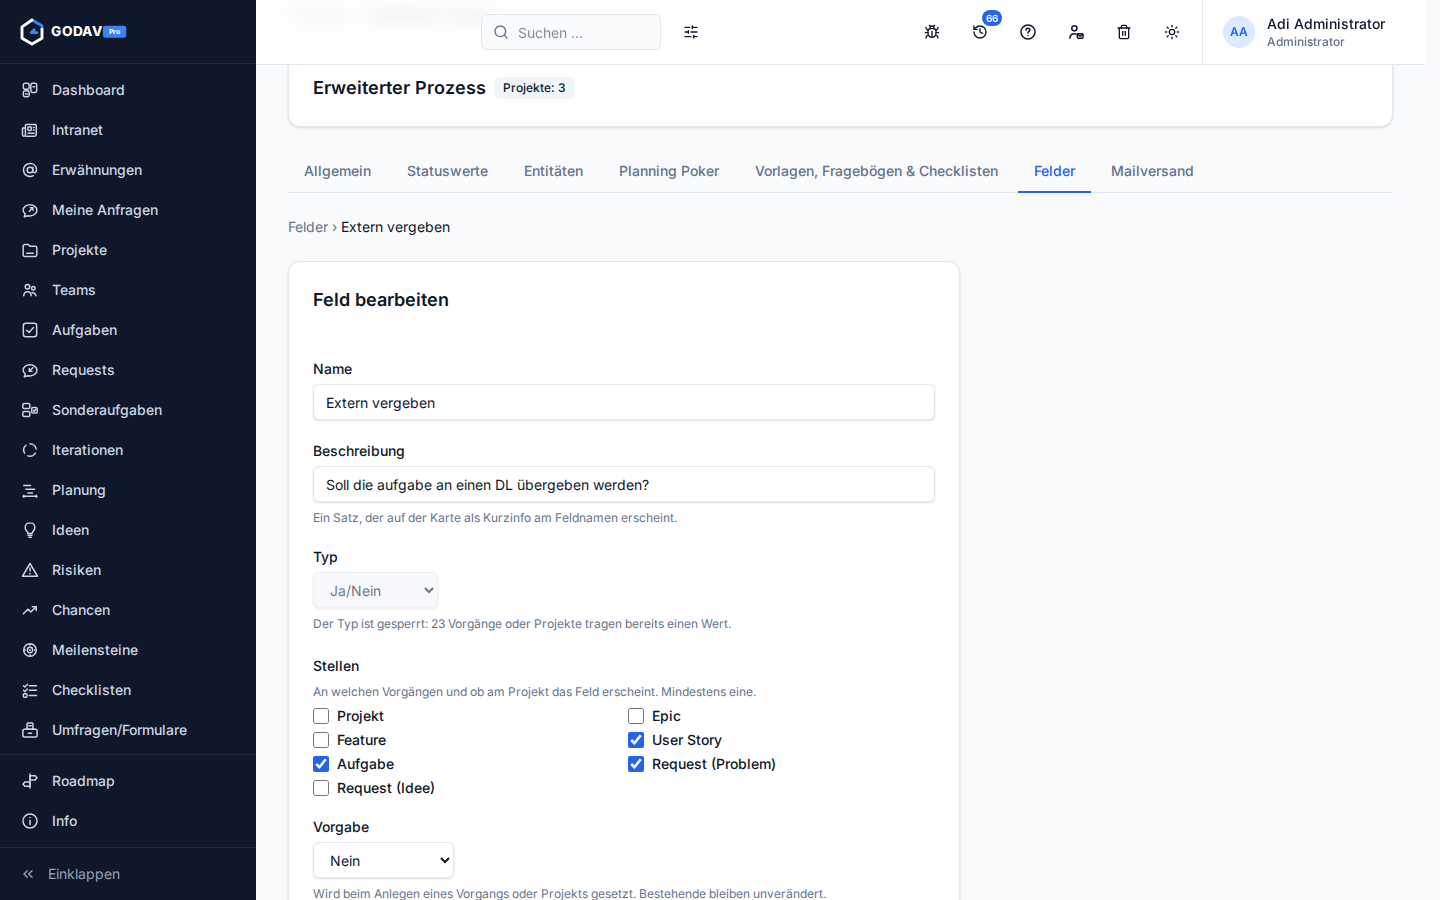Click the Erwähnungen at-sign icon
The width and height of the screenshot is (1440, 900).
click(x=30, y=170)
